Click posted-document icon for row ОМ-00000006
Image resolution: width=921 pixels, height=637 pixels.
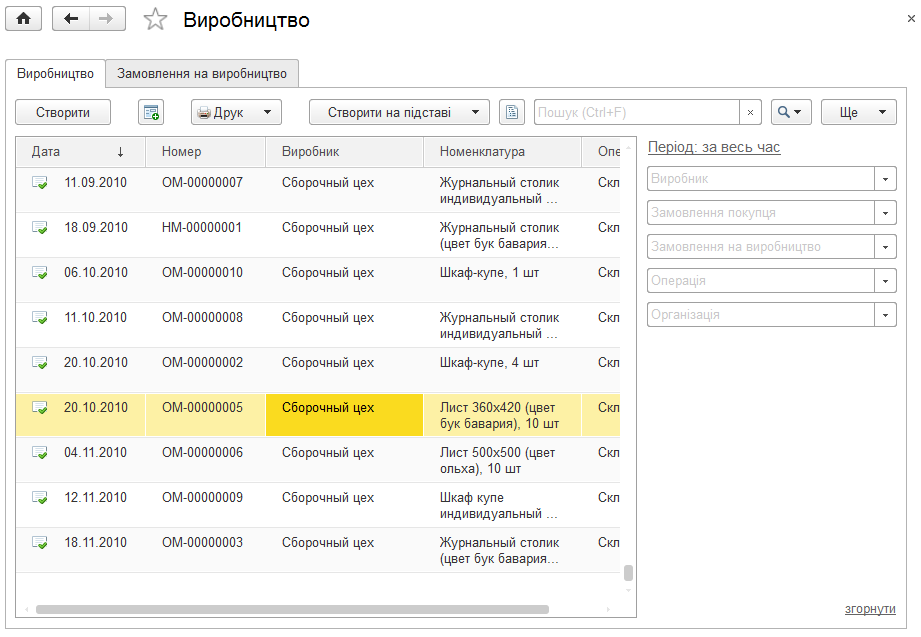pyautogui.click(x=39, y=453)
